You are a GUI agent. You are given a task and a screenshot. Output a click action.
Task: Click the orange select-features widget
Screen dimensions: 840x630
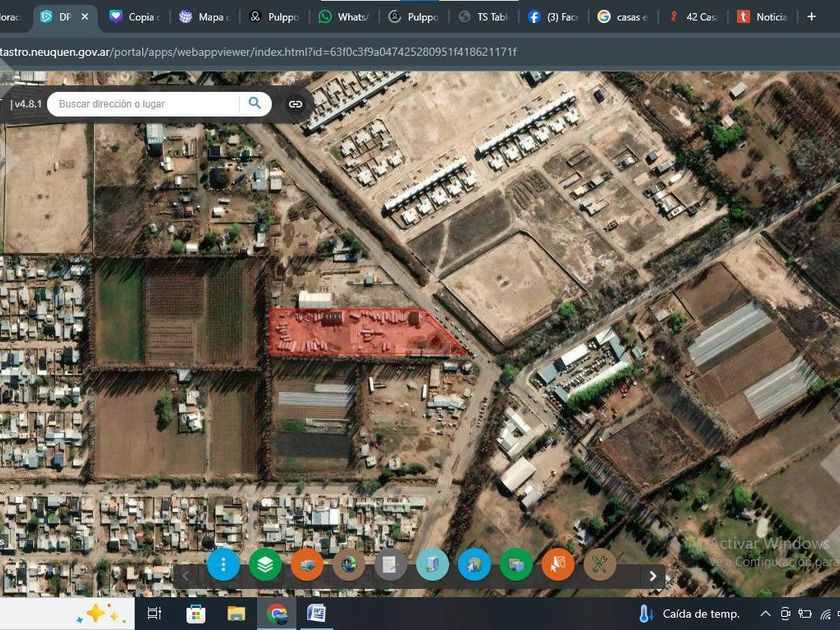(x=558, y=564)
